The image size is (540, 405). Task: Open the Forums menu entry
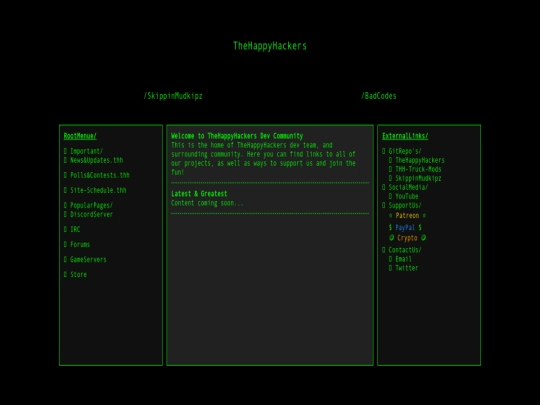80,245
